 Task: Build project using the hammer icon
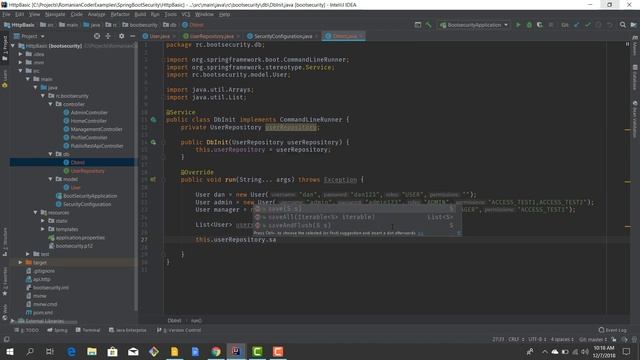(x=429, y=25)
